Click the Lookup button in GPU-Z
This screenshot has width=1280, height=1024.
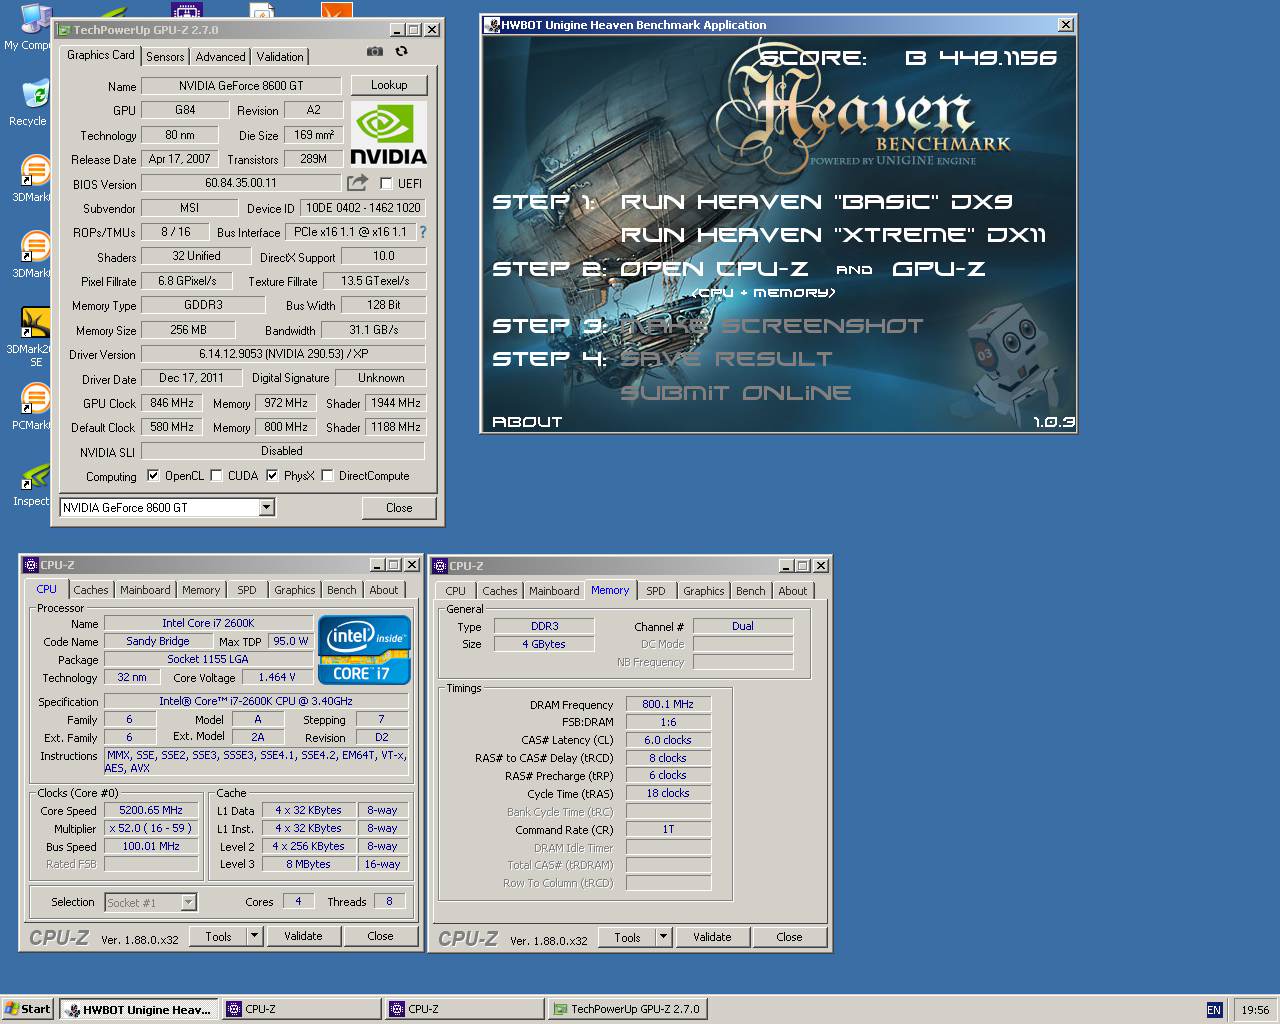[389, 85]
